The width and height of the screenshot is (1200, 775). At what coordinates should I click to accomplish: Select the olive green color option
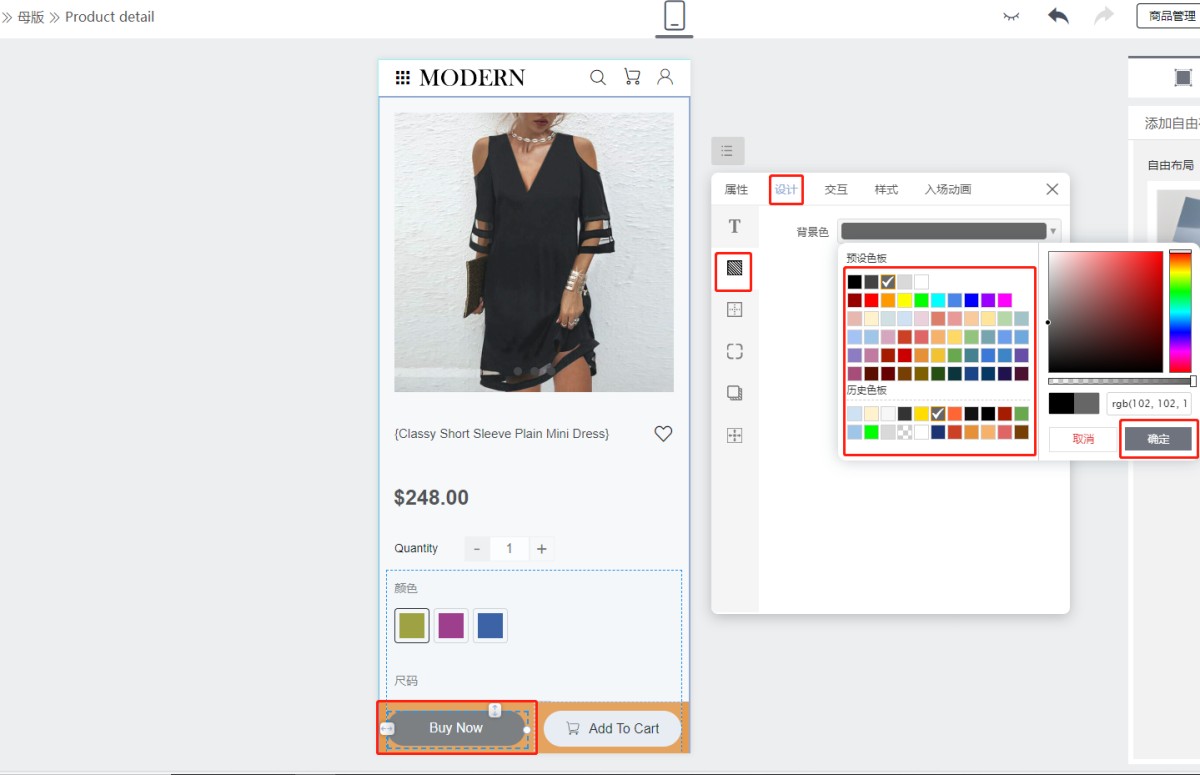[x=412, y=626]
